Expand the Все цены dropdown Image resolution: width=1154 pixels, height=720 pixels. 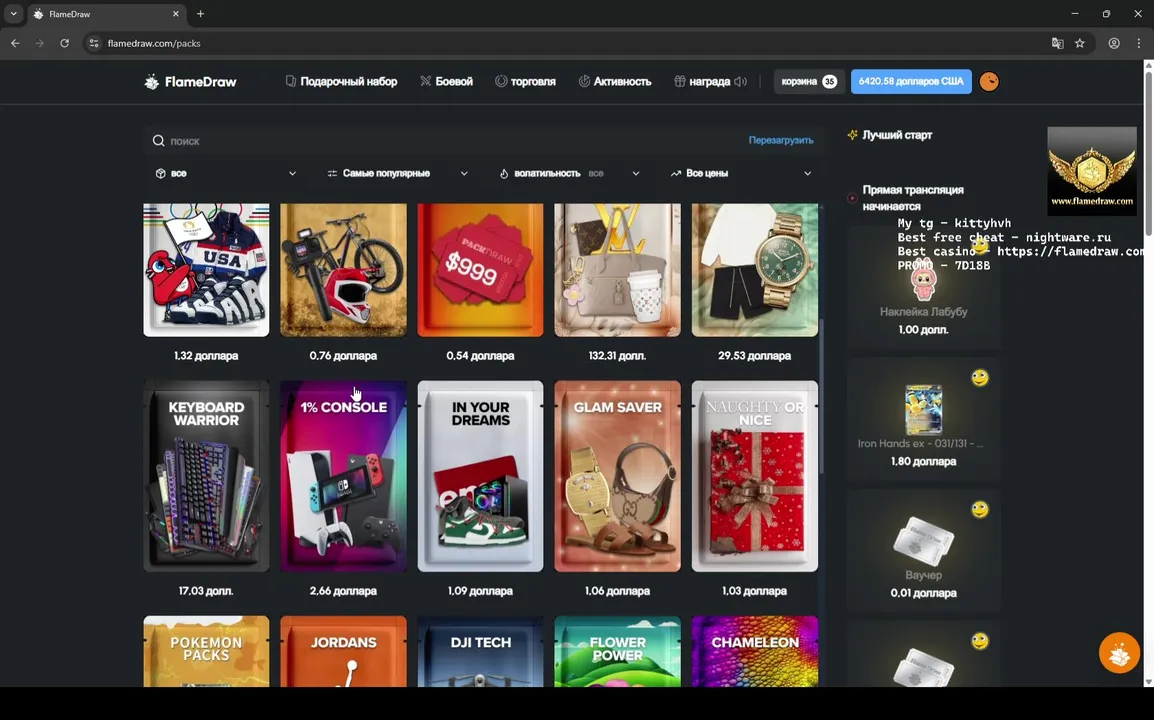pos(740,174)
